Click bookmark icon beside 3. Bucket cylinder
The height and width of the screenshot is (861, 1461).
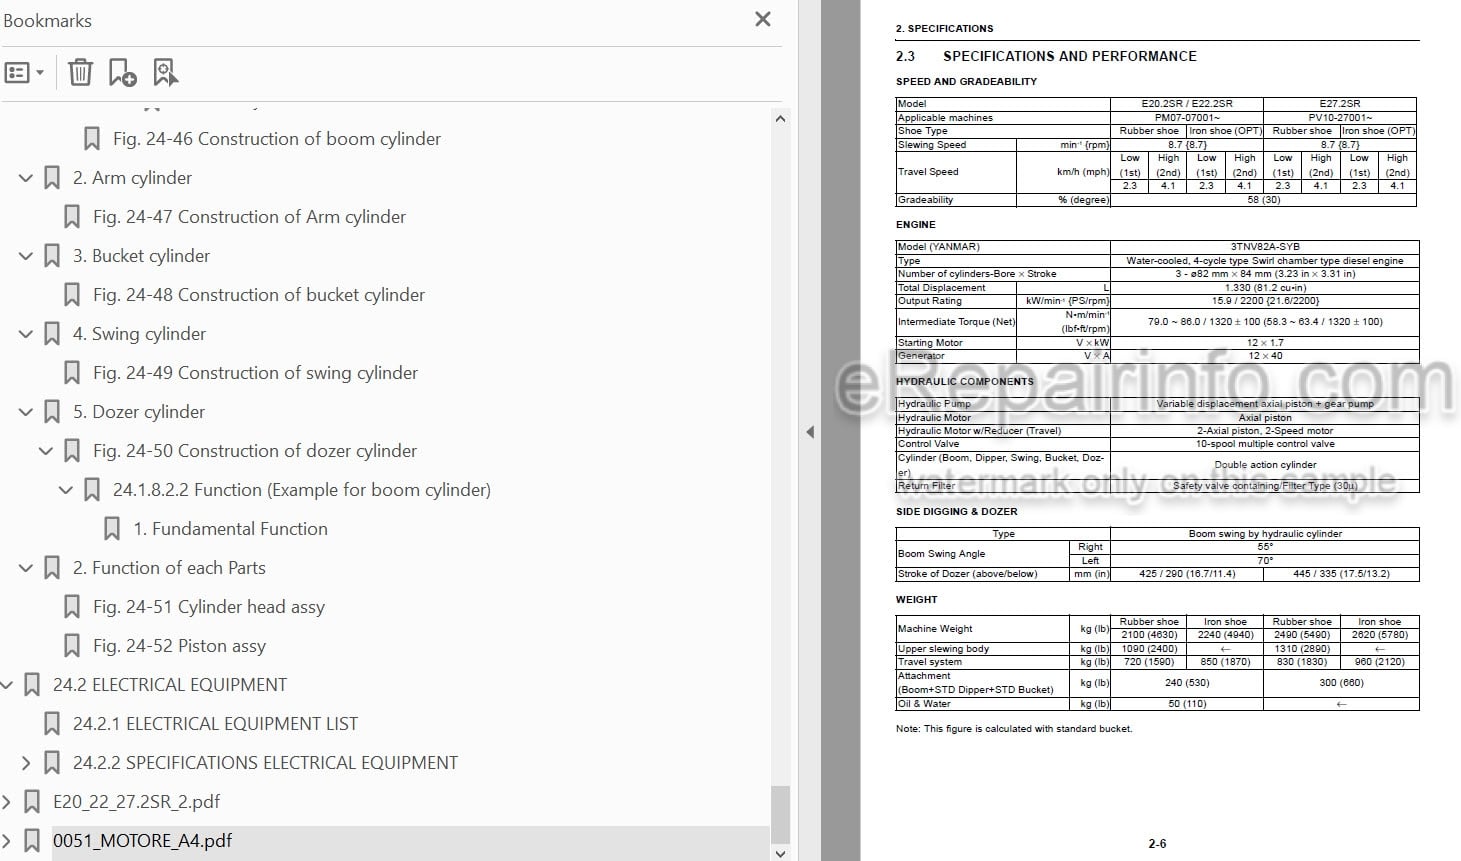(52, 255)
